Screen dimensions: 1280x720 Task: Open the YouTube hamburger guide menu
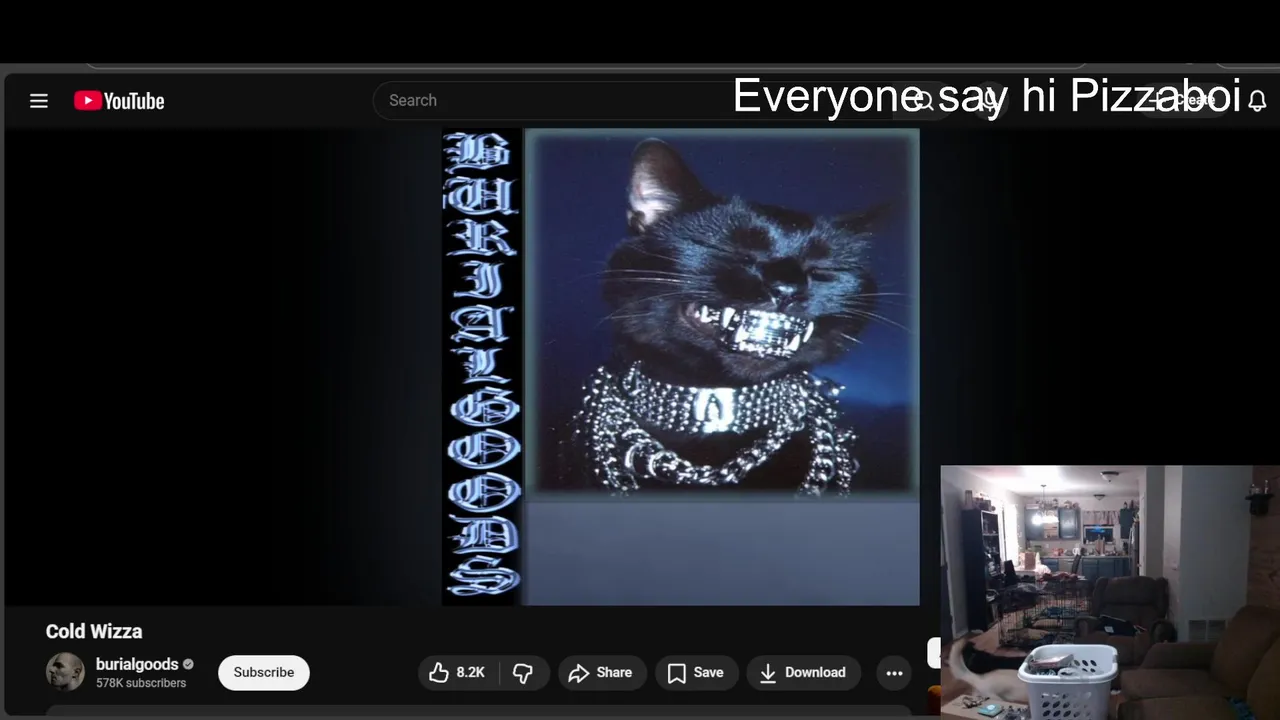(39, 101)
